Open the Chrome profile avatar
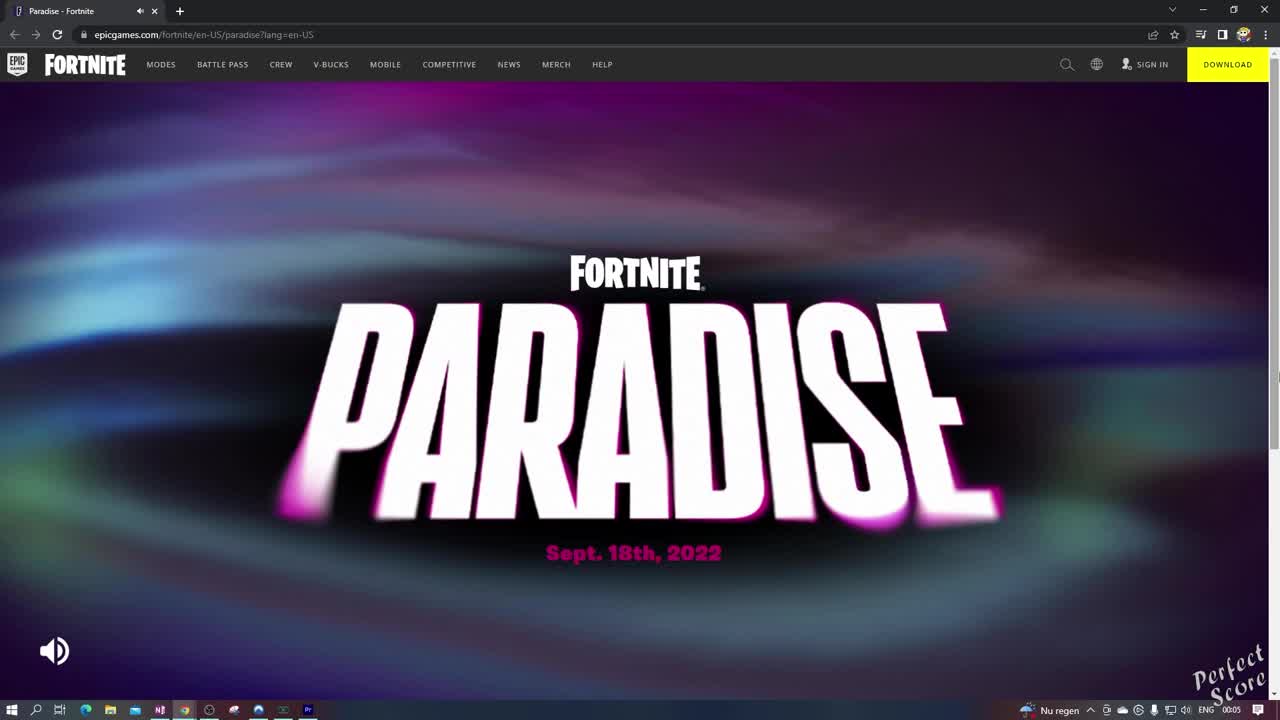This screenshot has height=720, width=1280. point(1243,35)
